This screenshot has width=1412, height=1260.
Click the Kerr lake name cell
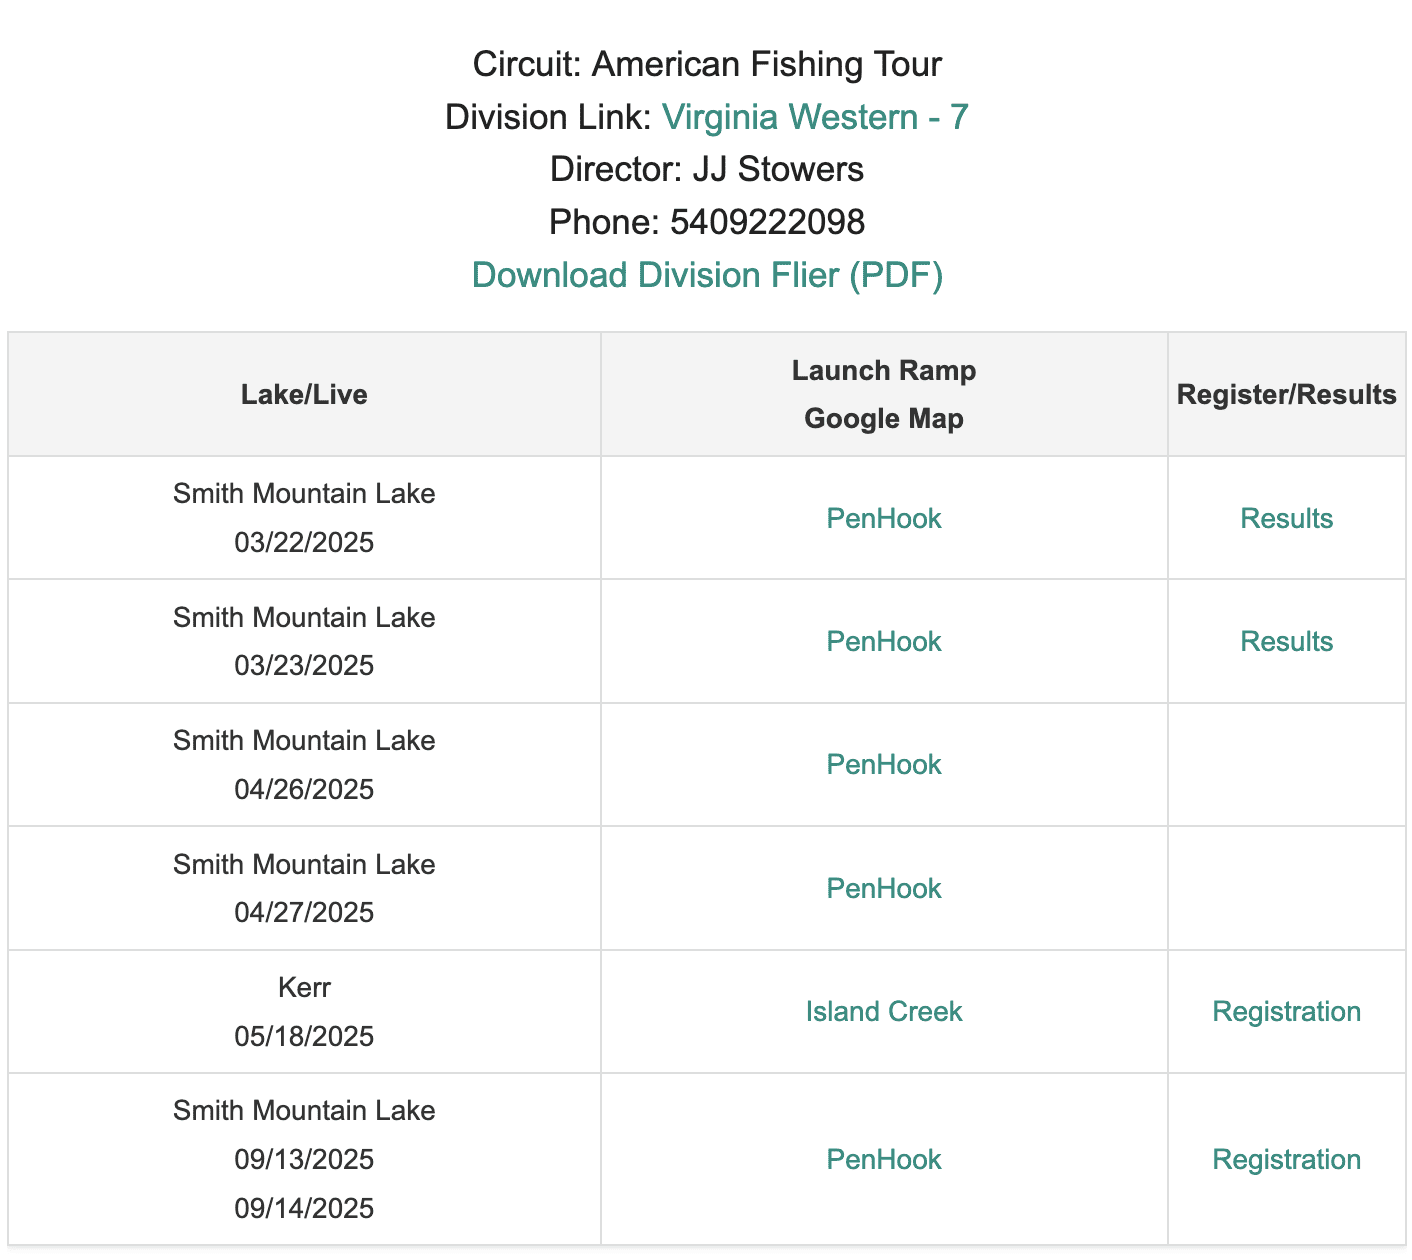pos(304,987)
